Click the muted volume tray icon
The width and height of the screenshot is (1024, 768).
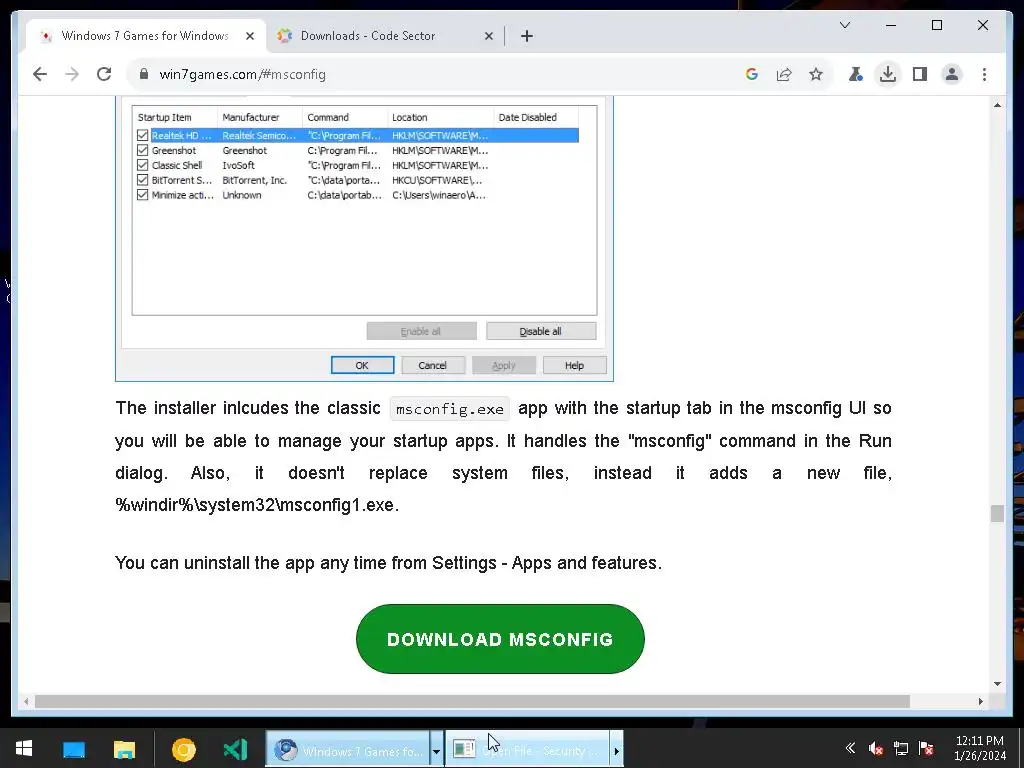click(x=876, y=748)
